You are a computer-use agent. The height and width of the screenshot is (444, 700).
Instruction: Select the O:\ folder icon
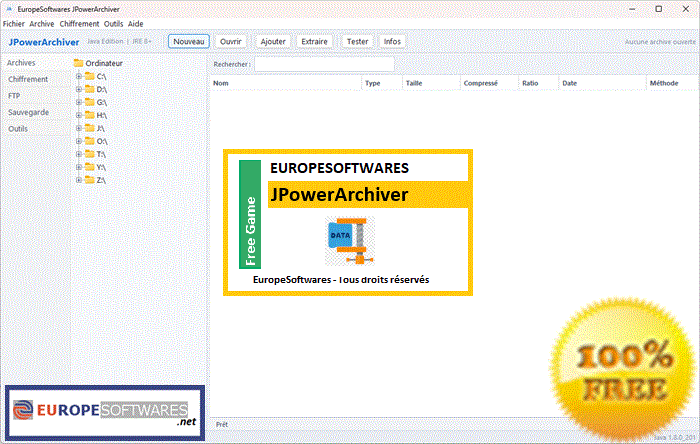90,141
